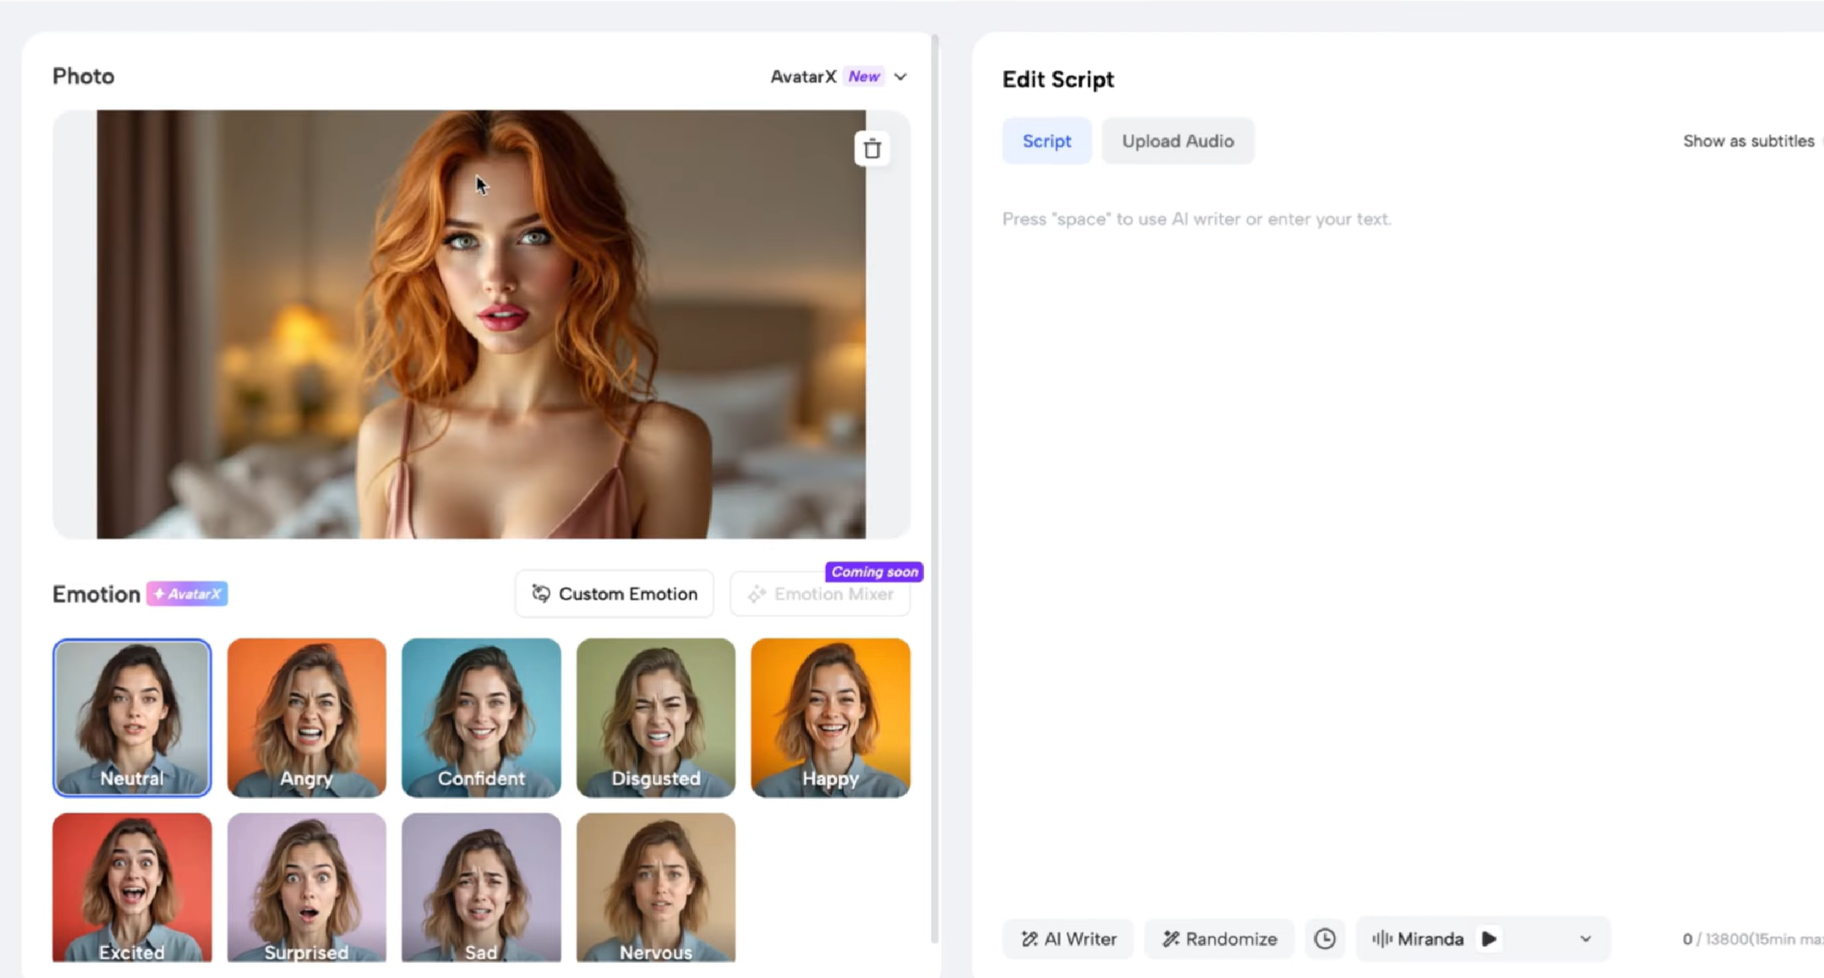Screen dimensions: 1824x978
Task: Open the AI Writer tool
Action: pyautogui.click(x=1067, y=938)
